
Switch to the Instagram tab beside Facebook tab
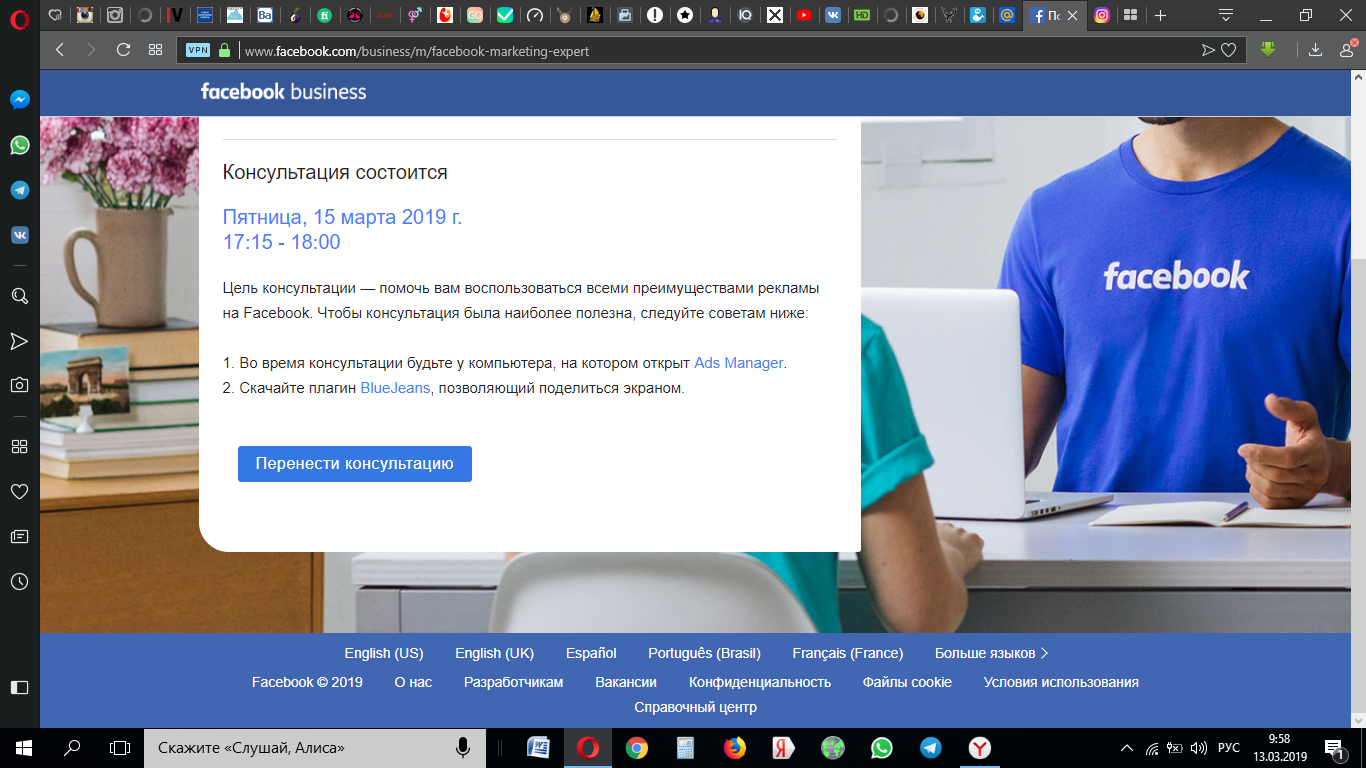click(x=1102, y=15)
